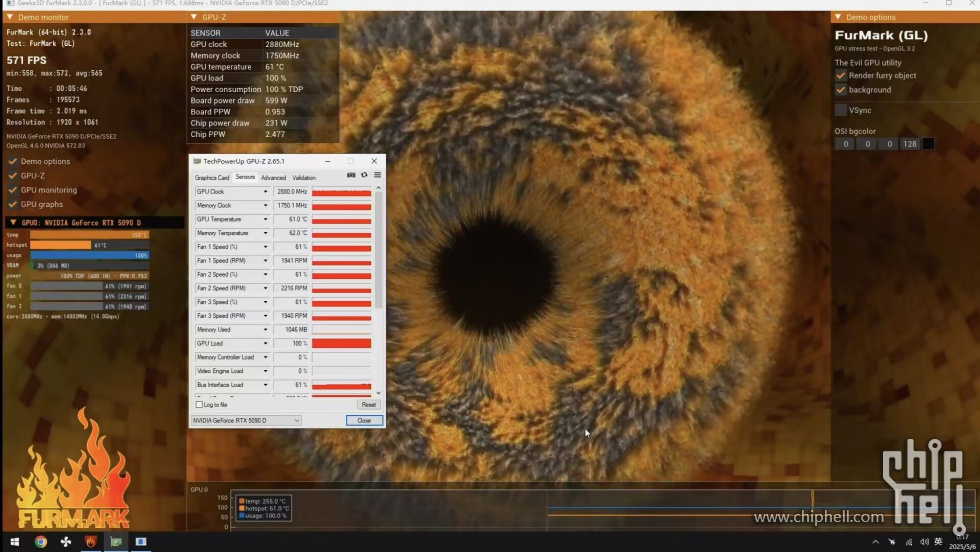
Task: Click the GPU-Z sensor list scrollbar
Action: pos(378,250)
